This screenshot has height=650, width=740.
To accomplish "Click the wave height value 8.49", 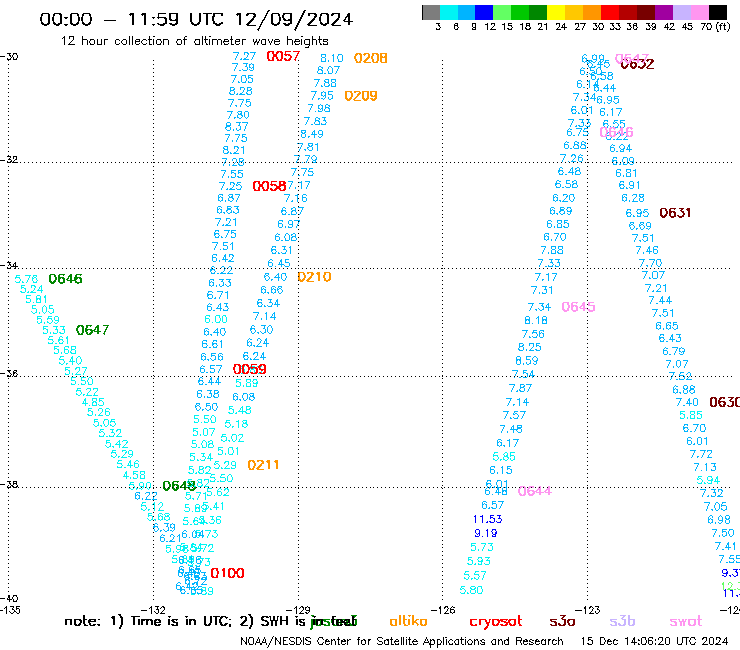I will point(312,134).
